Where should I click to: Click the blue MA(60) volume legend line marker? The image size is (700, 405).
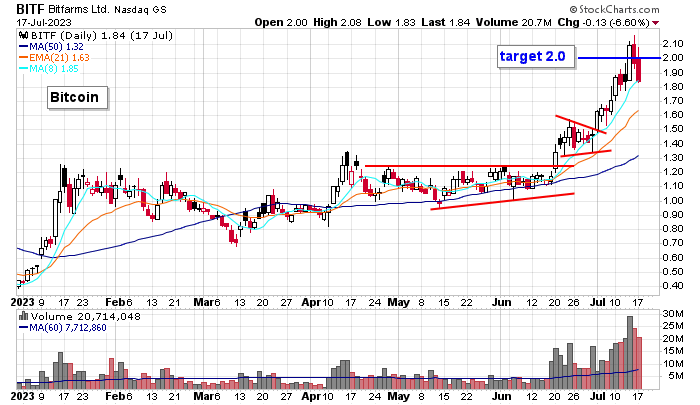pos(23,327)
